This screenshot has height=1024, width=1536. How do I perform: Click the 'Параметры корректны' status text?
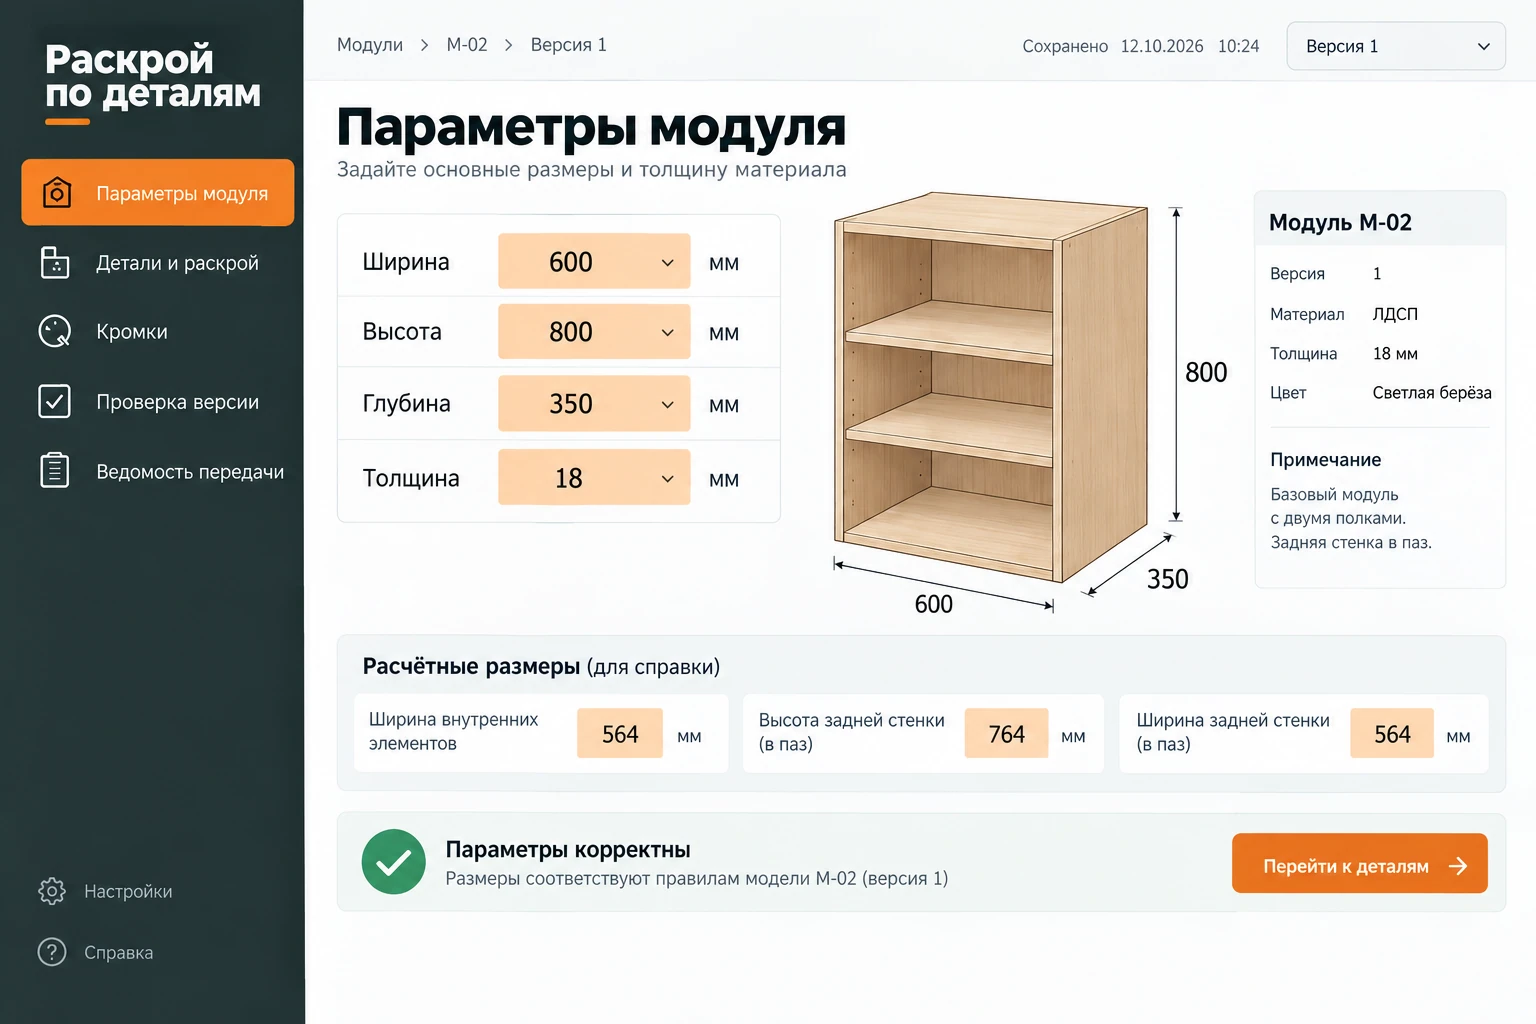[568, 849]
